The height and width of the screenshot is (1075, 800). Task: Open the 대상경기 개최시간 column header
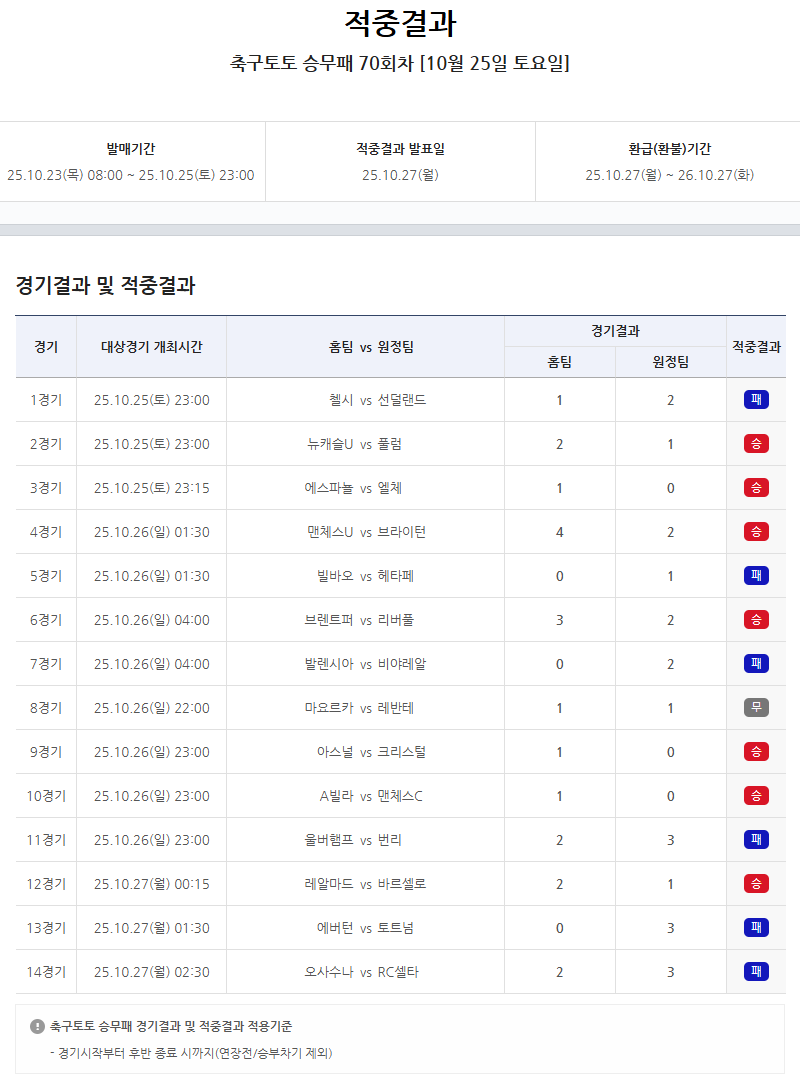(151, 345)
